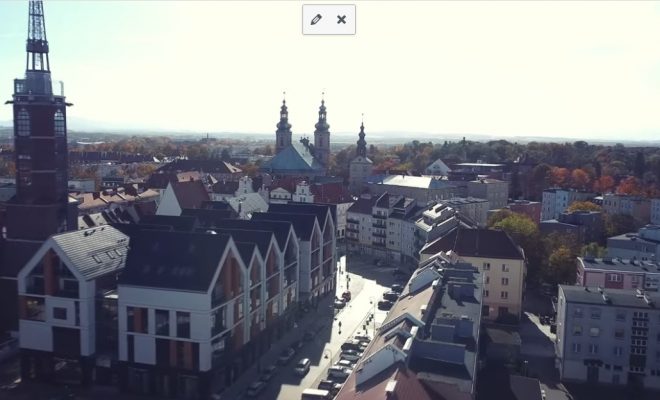Click the grey apartment block at bottom right

click(x=605, y=335)
